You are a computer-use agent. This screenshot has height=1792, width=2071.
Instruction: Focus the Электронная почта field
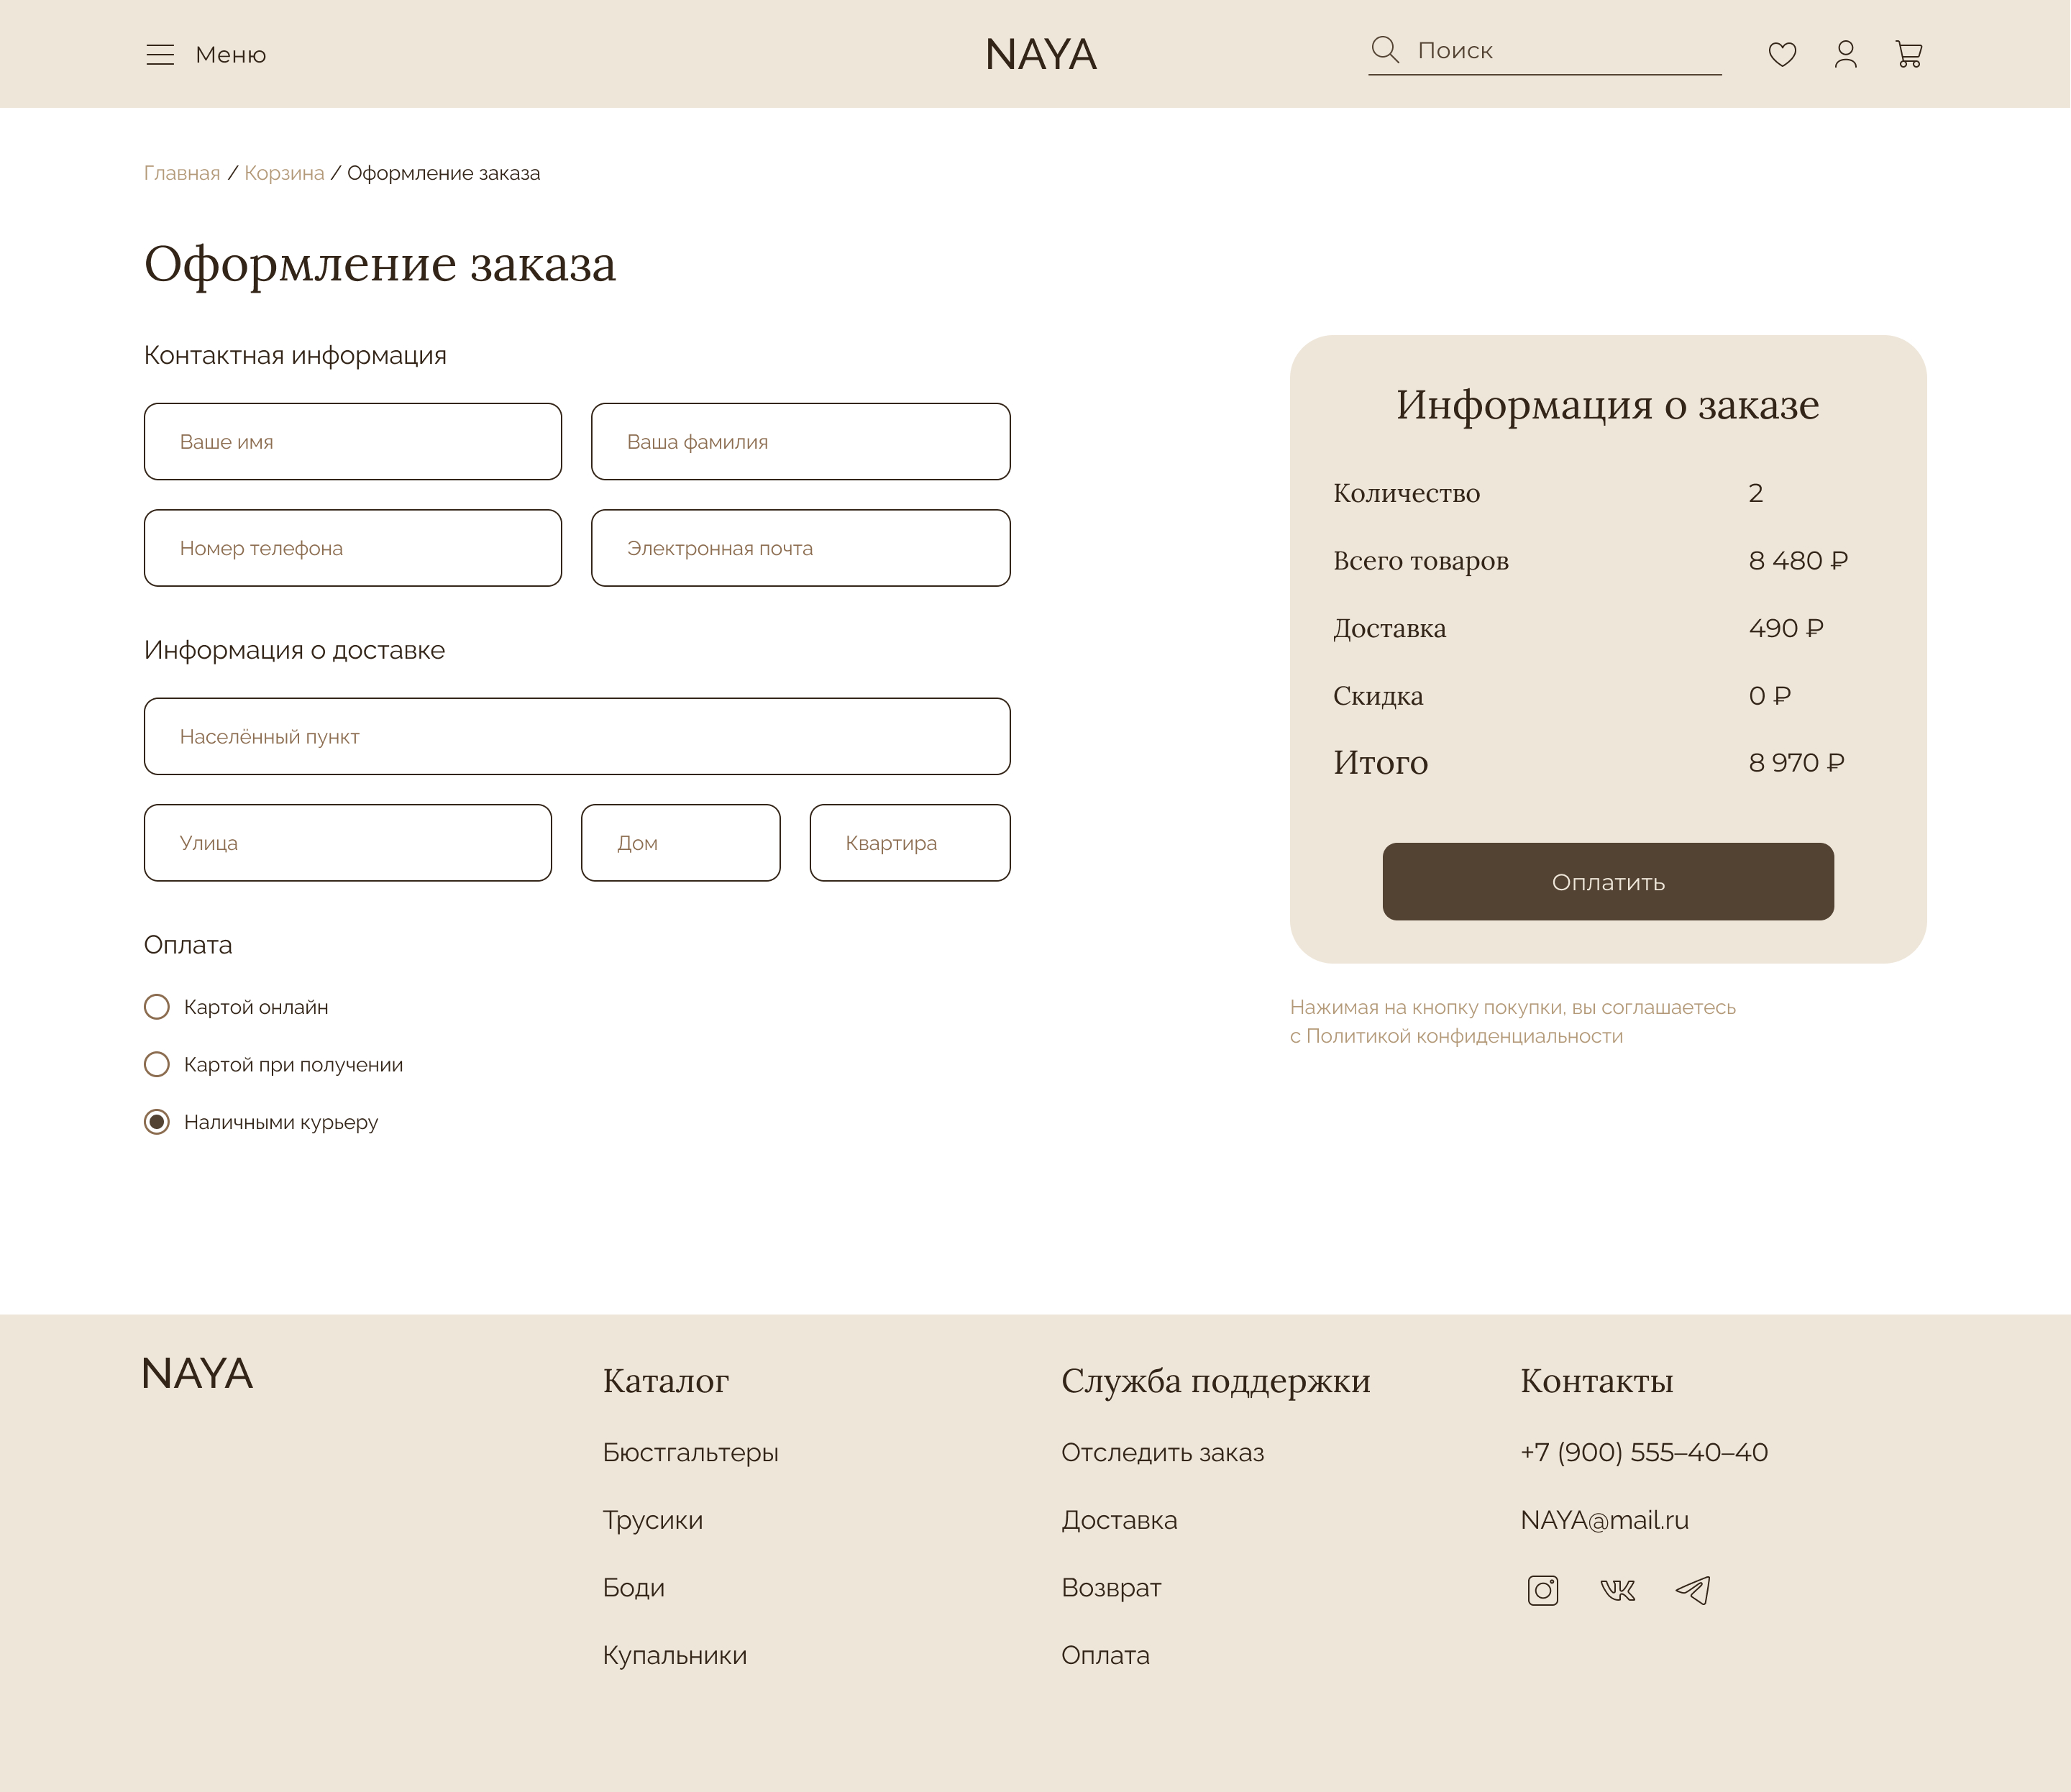(801, 548)
